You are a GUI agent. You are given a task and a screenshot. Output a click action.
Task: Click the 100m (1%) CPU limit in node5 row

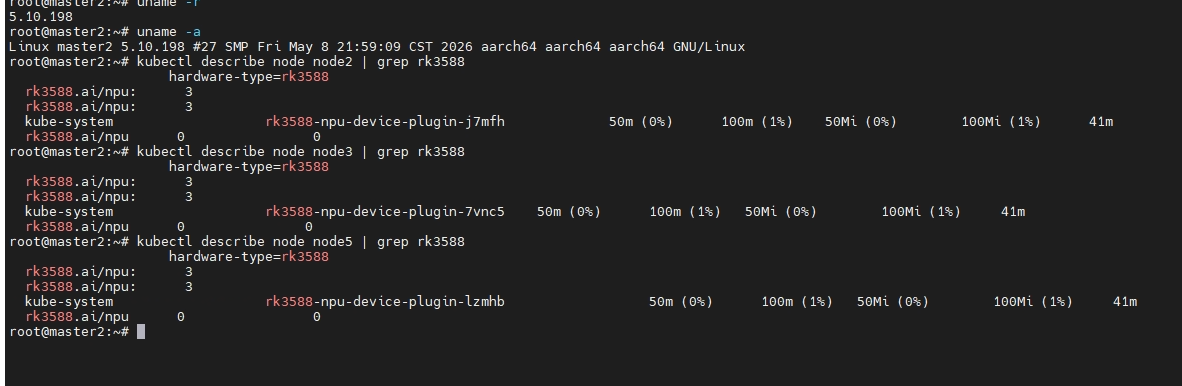coord(797,302)
